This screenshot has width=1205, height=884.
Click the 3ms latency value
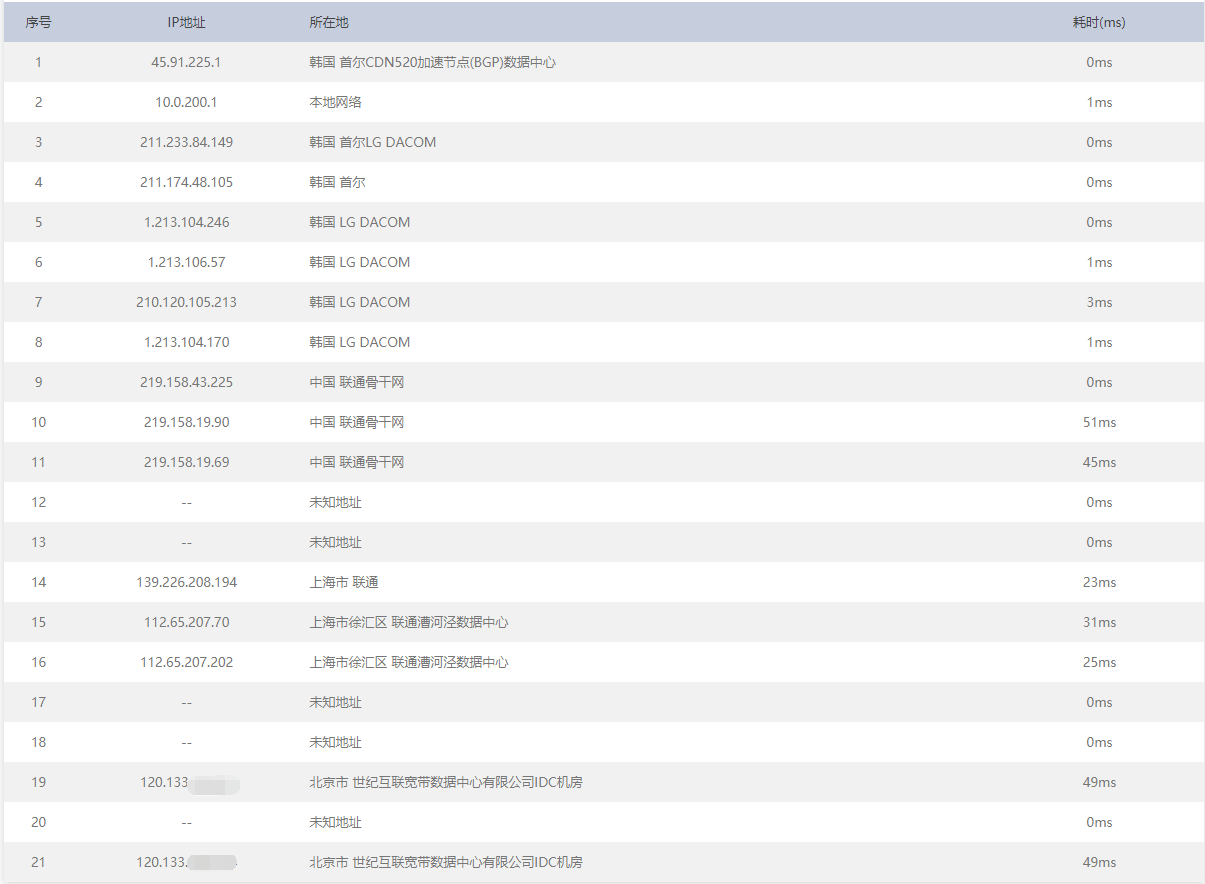1099,302
